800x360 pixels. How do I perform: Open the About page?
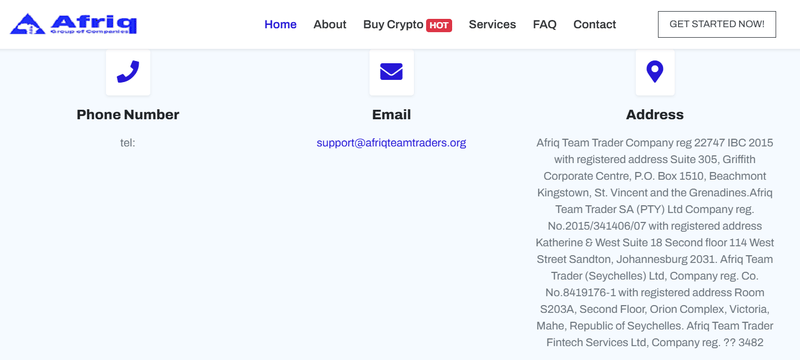tap(330, 24)
